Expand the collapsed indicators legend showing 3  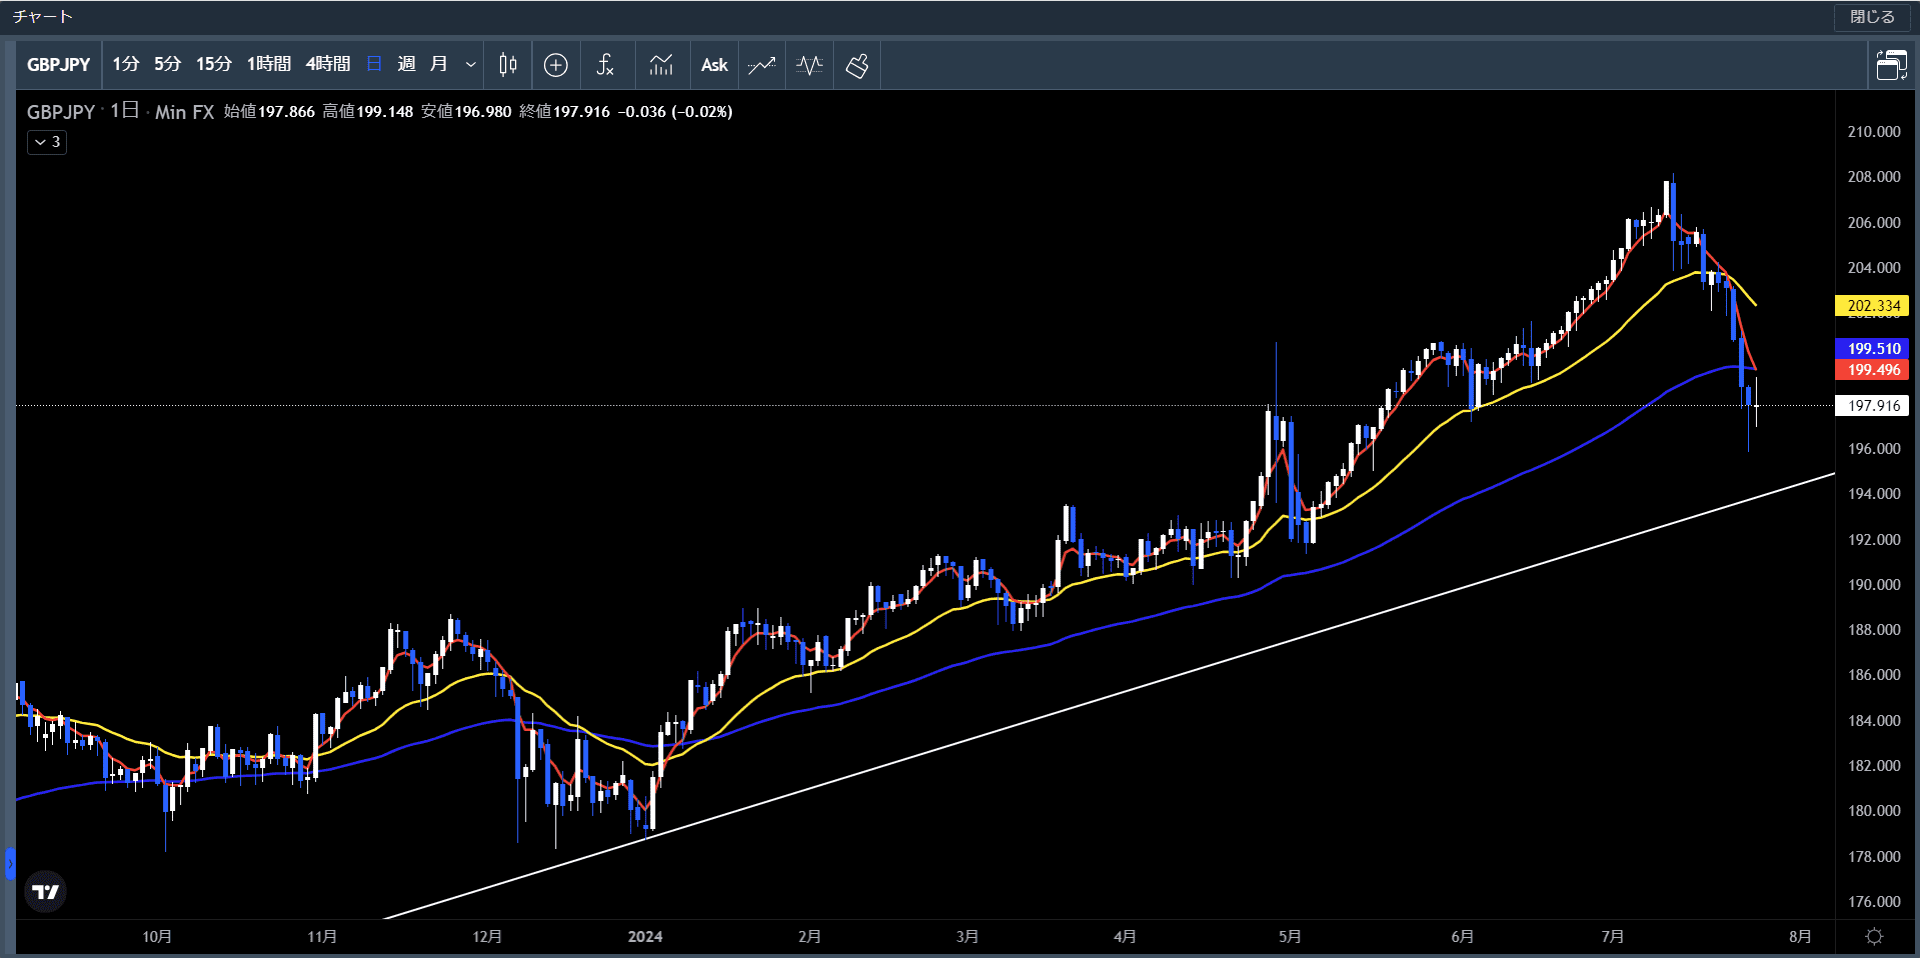click(47, 142)
